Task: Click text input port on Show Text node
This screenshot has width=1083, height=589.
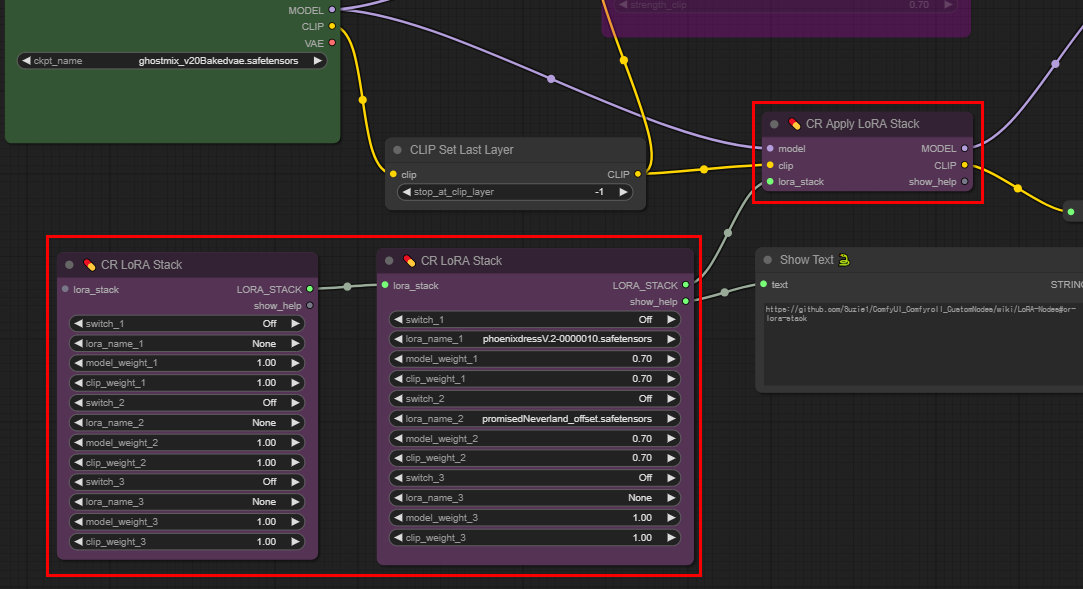Action: point(763,284)
